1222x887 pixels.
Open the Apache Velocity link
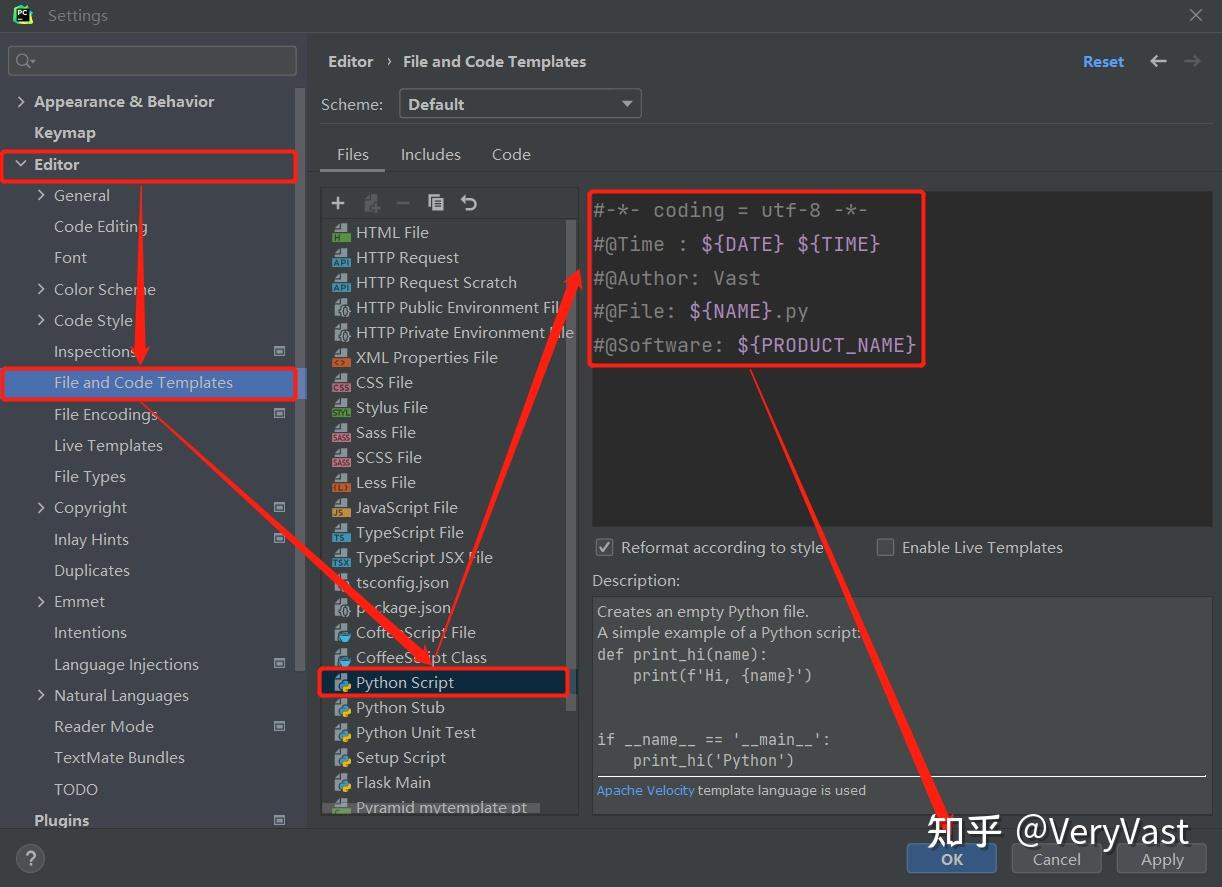[645, 790]
